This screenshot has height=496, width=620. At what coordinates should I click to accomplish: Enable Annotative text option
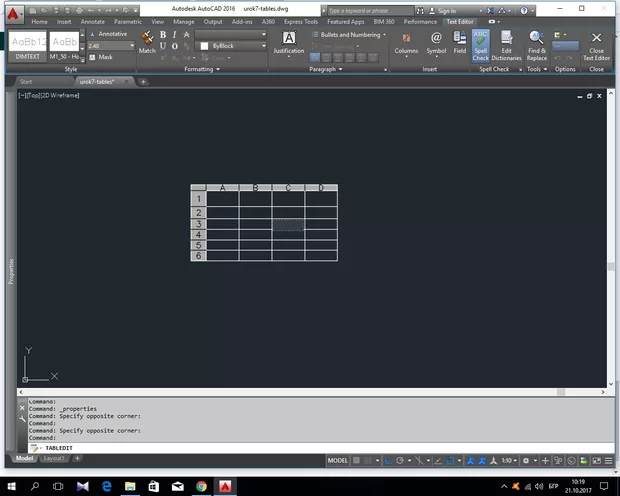click(108, 34)
